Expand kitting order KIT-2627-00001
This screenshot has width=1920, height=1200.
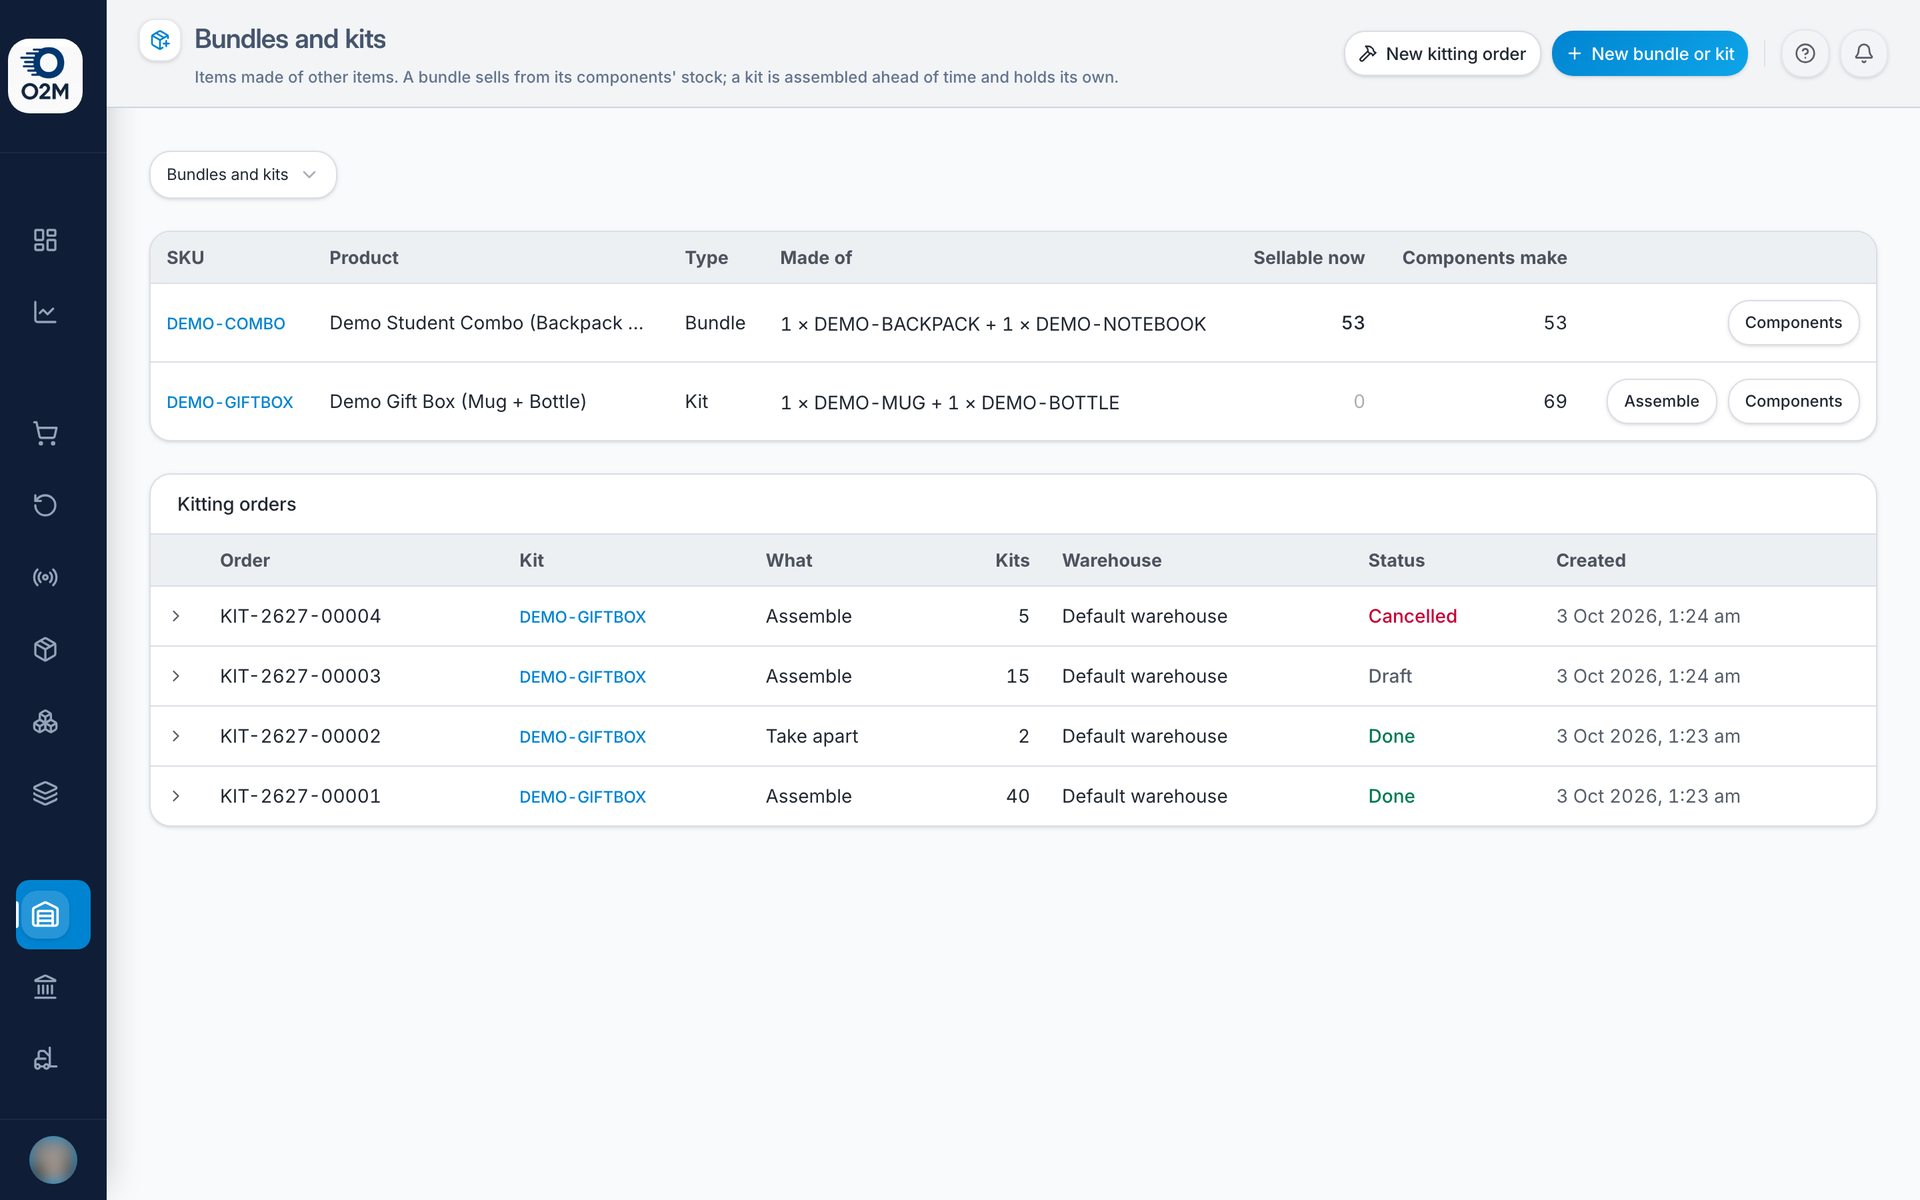(176, 796)
